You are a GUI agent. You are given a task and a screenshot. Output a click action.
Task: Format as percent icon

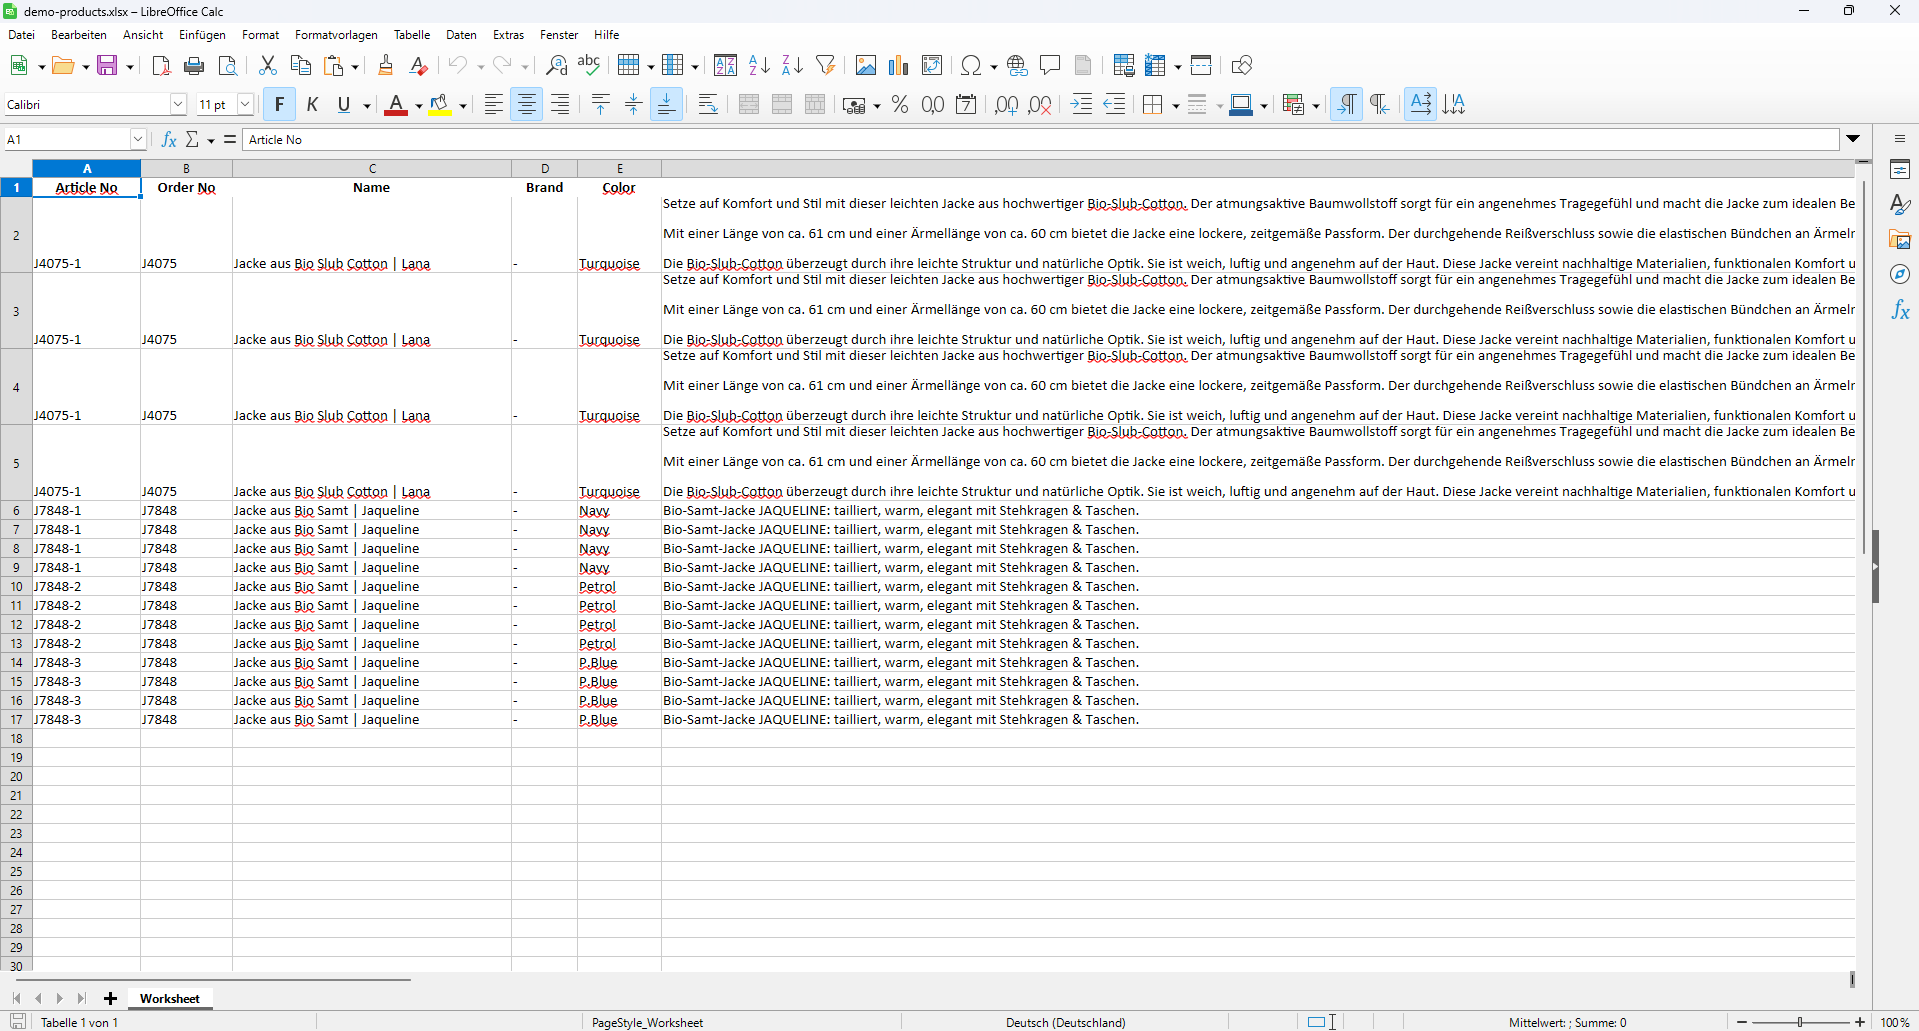point(900,105)
